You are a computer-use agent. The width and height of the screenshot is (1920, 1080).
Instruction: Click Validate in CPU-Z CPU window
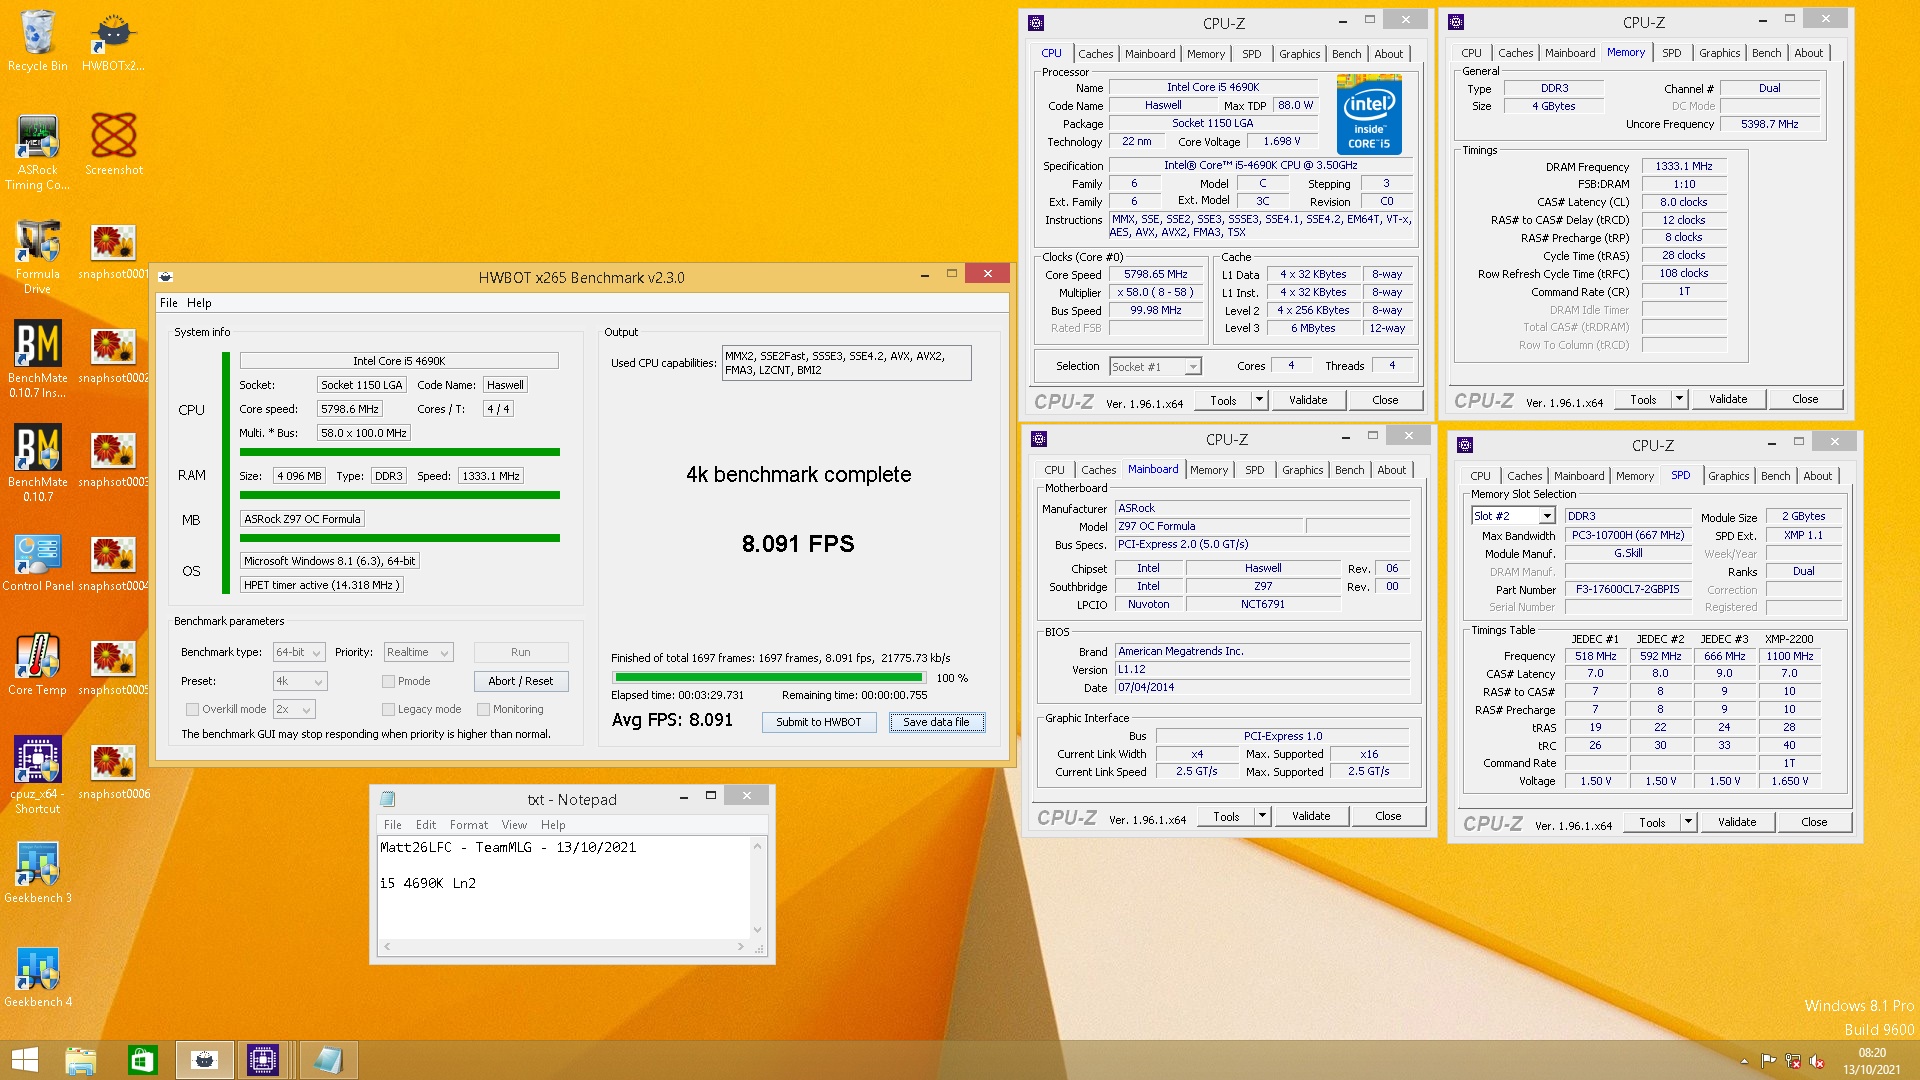pyautogui.click(x=1308, y=400)
